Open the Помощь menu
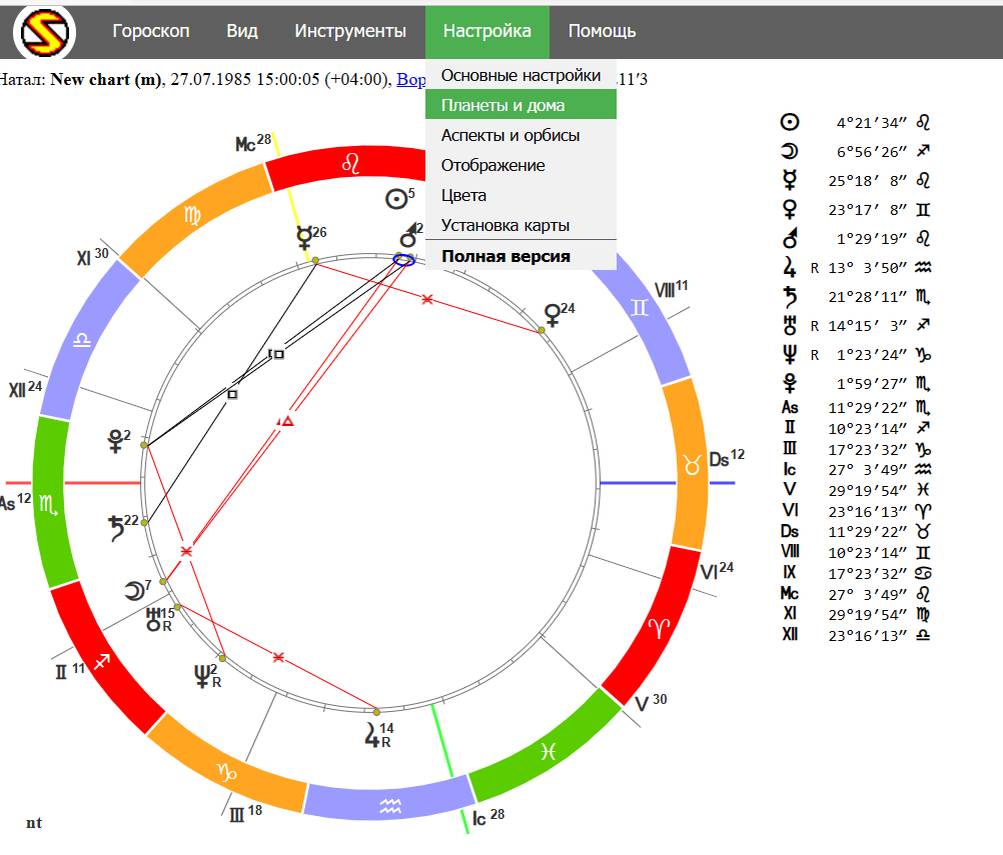This screenshot has height=855, width=1003. pos(602,31)
